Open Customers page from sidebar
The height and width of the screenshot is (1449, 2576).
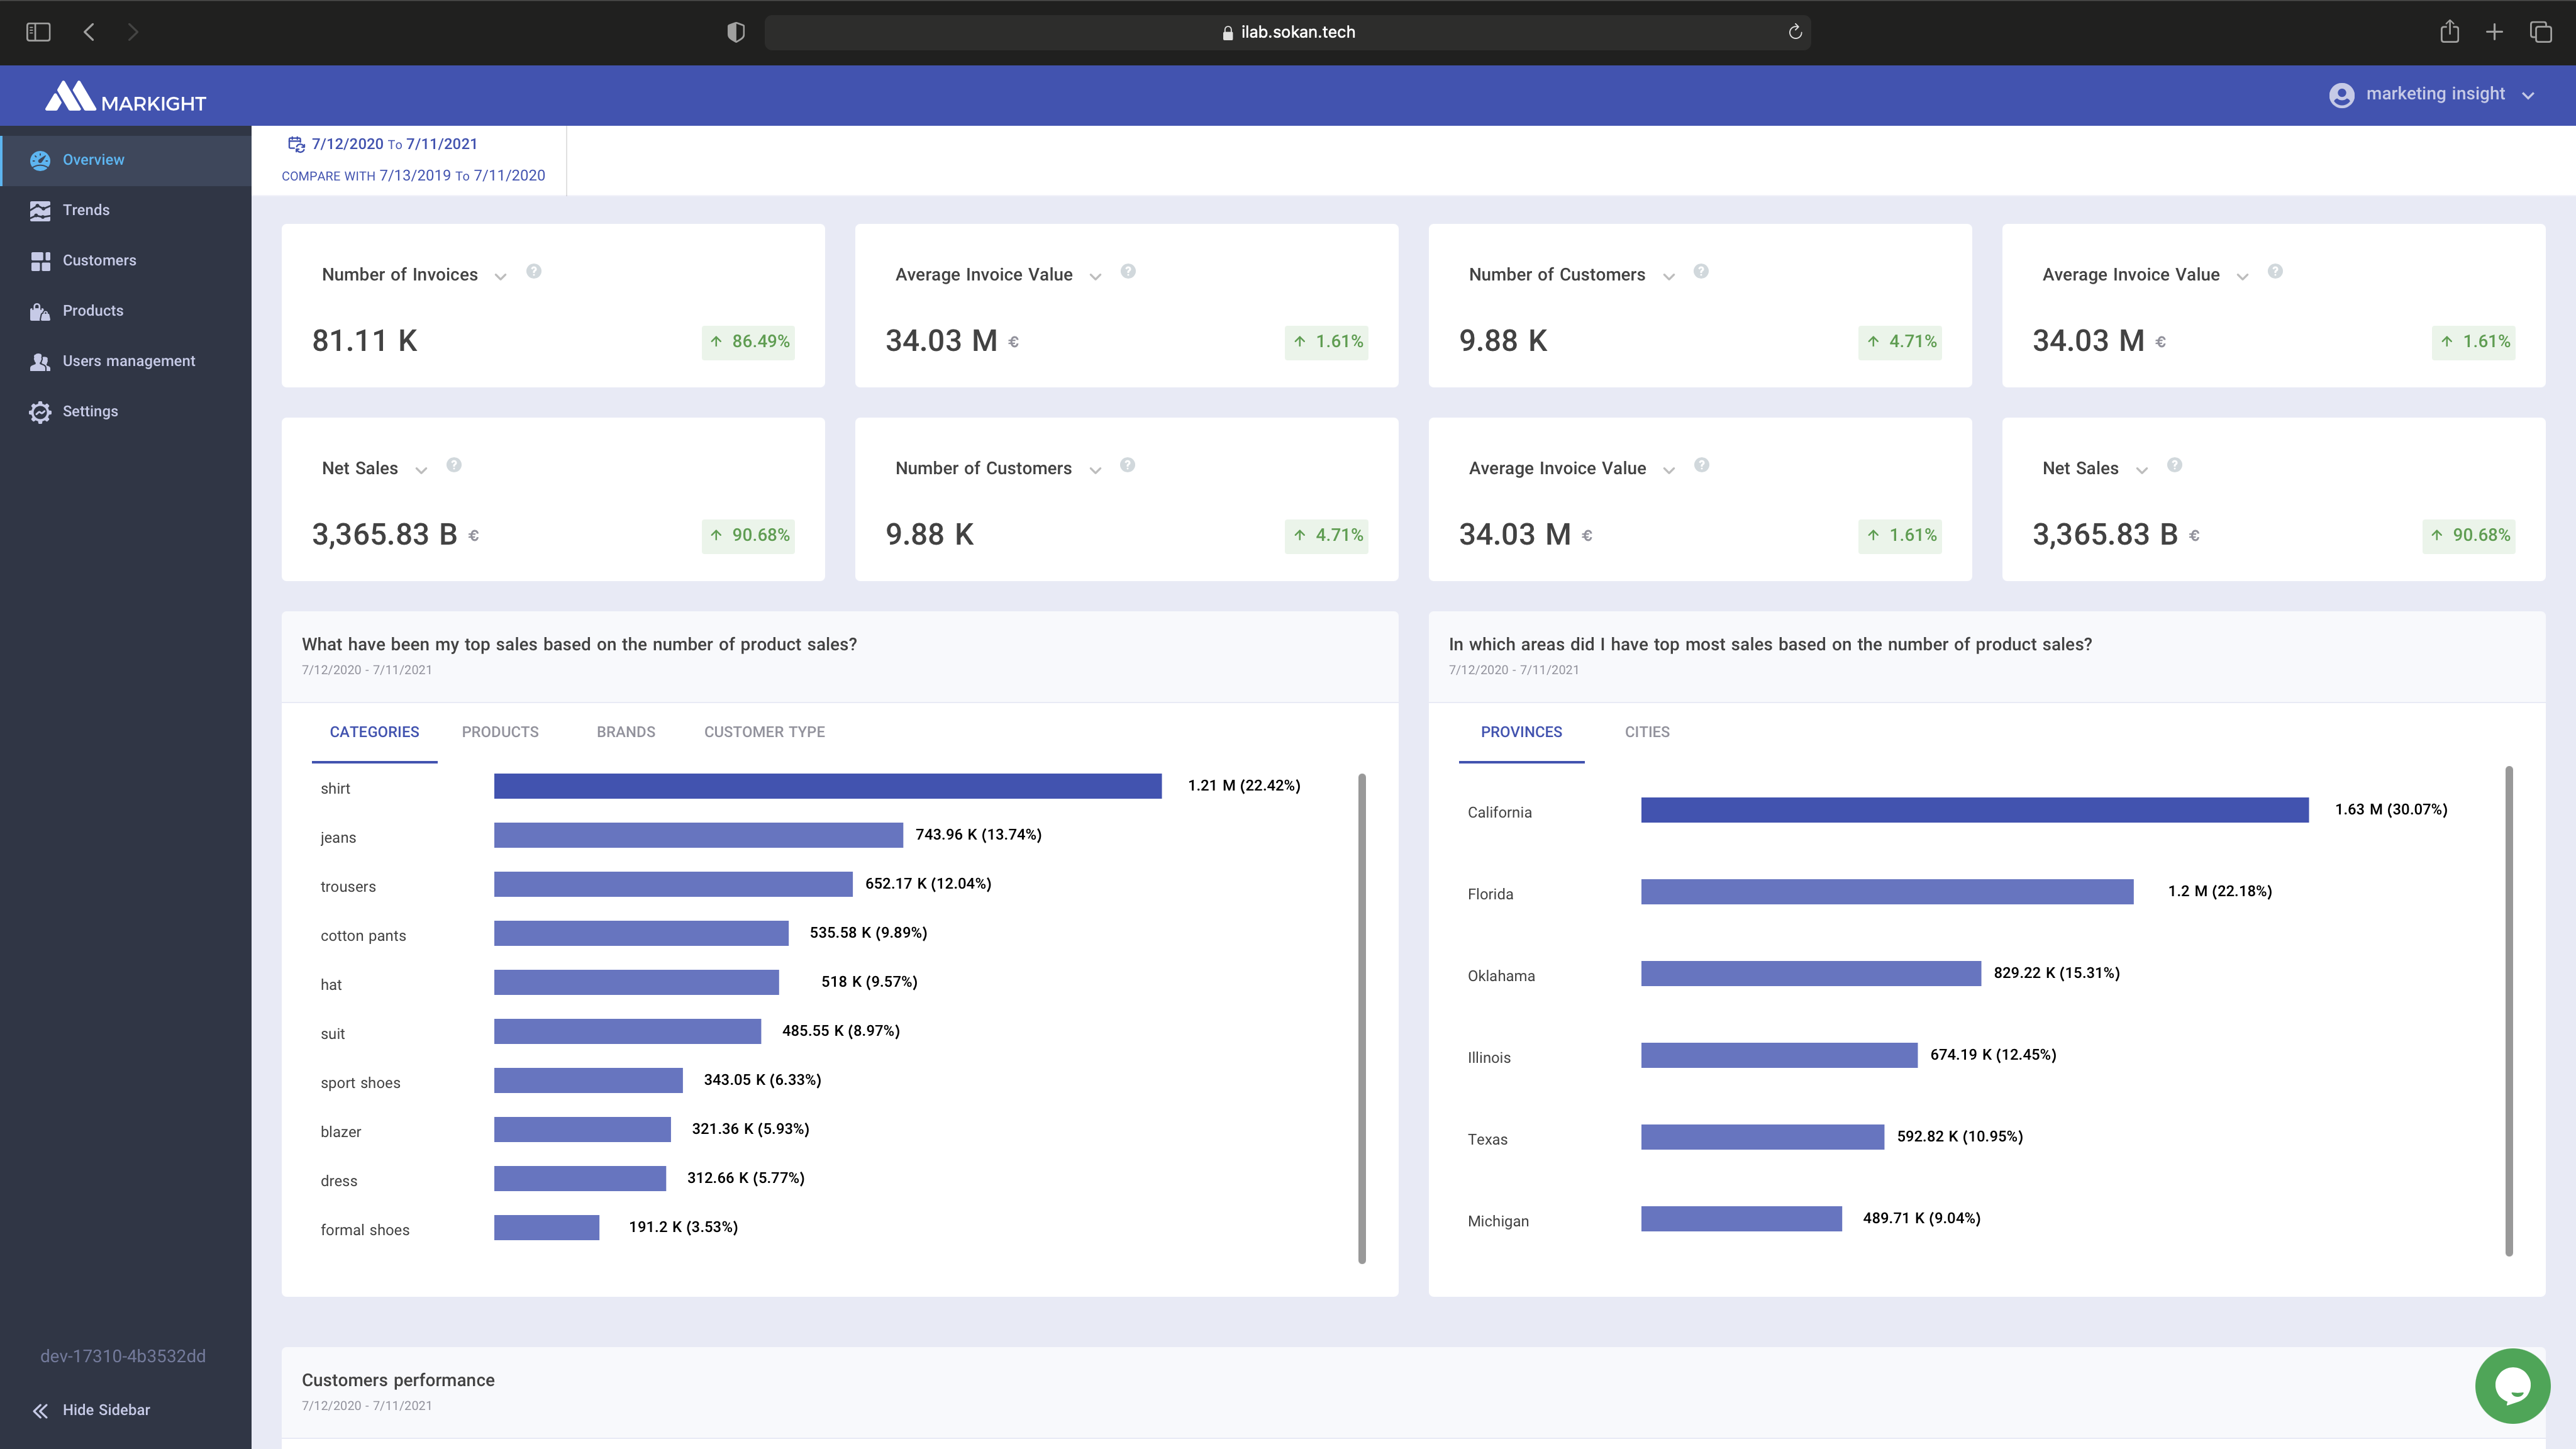click(x=99, y=260)
